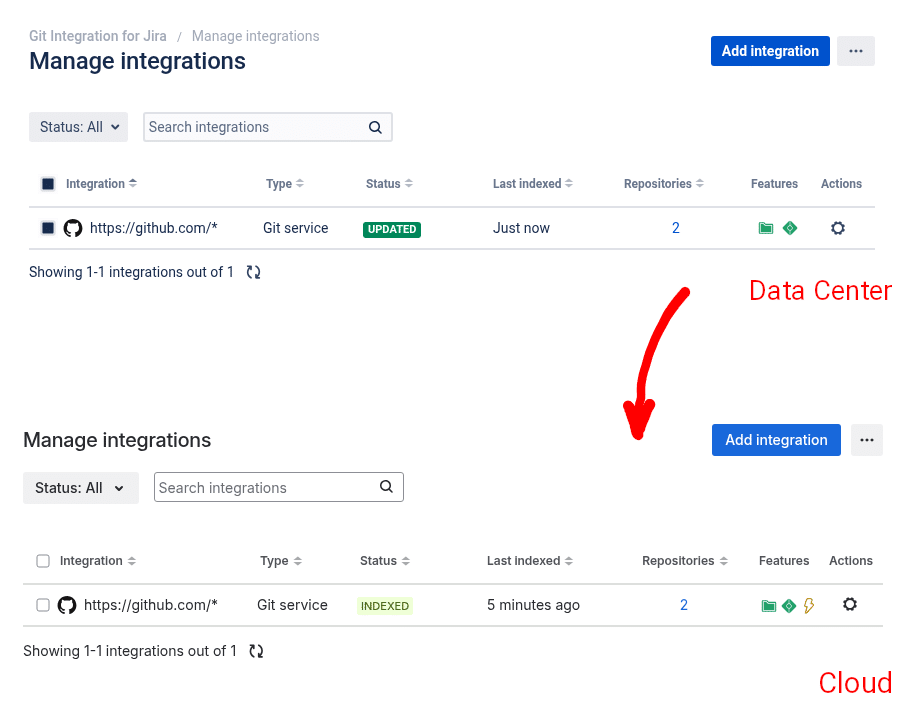This screenshot has height=720, width=905.
Task: Click Manage integrations breadcrumb item
Action: [x=256, y=36]
